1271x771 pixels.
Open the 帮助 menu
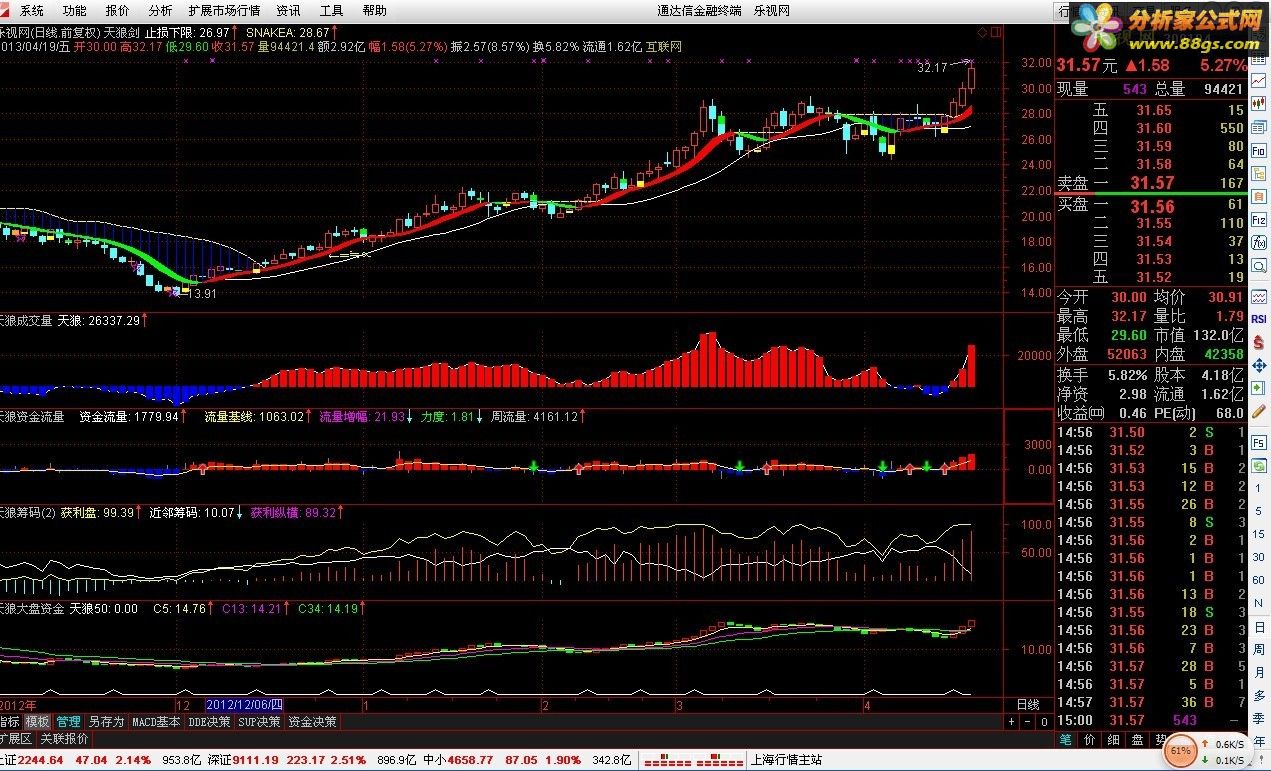374,11
